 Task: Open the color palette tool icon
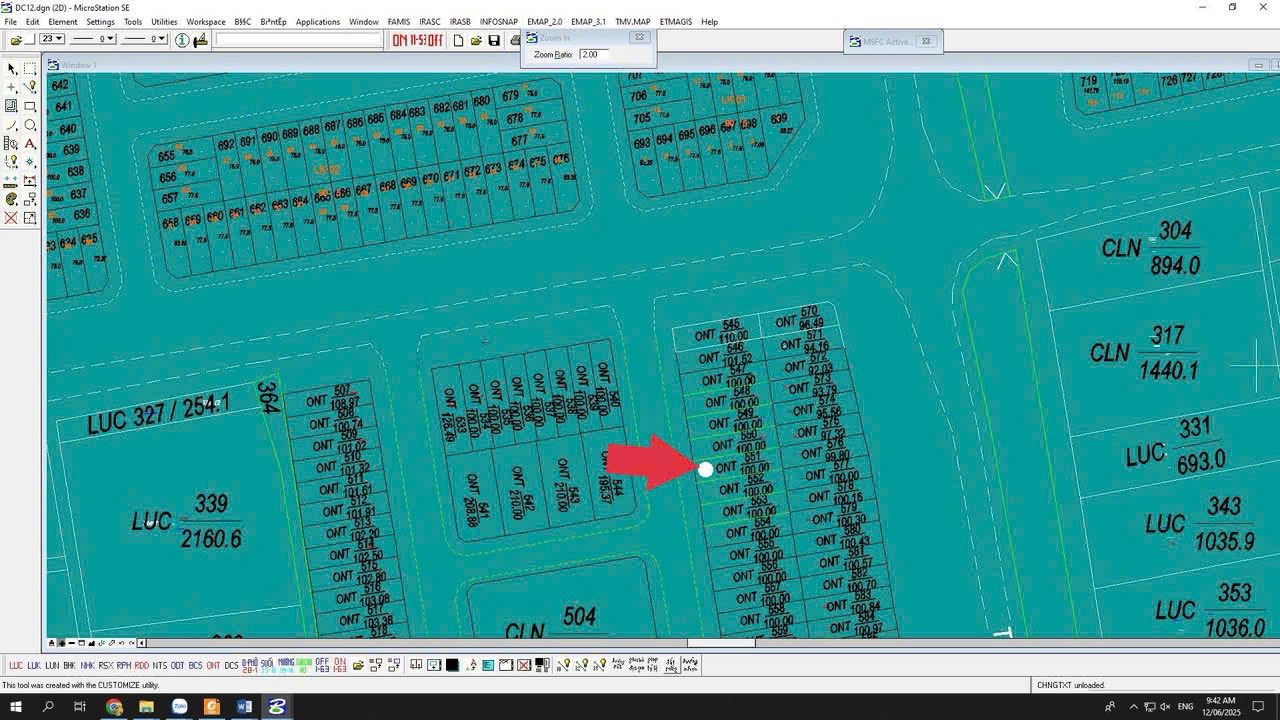click(10, 198)
